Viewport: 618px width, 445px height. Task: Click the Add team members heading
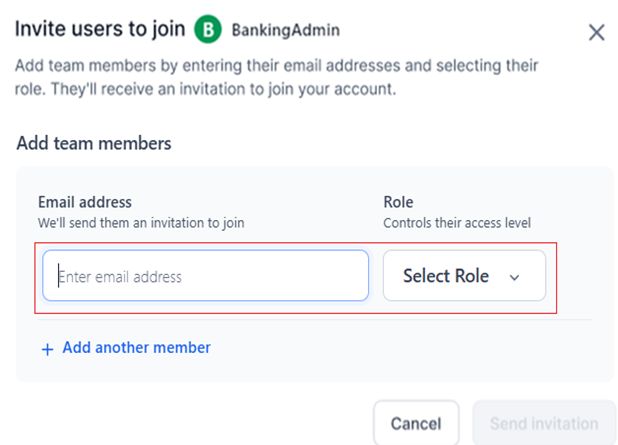tap(94, 143)
